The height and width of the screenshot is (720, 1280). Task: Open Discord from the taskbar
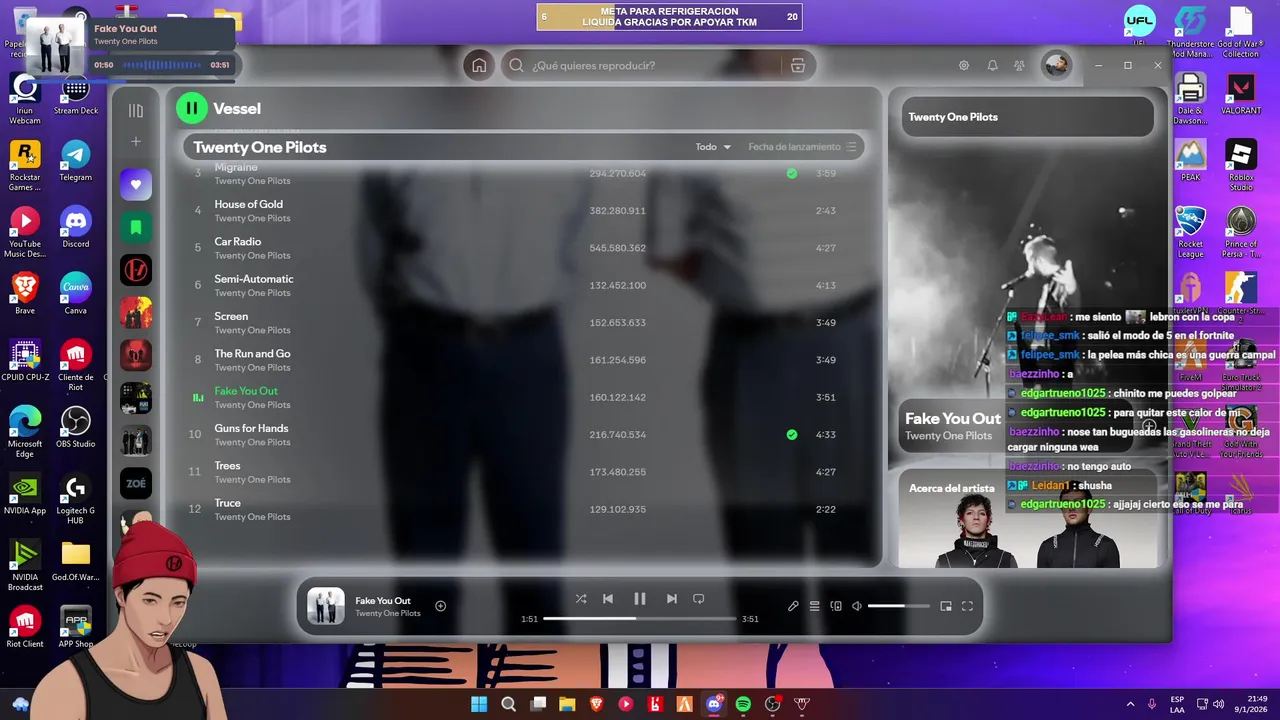click(714, 704)
